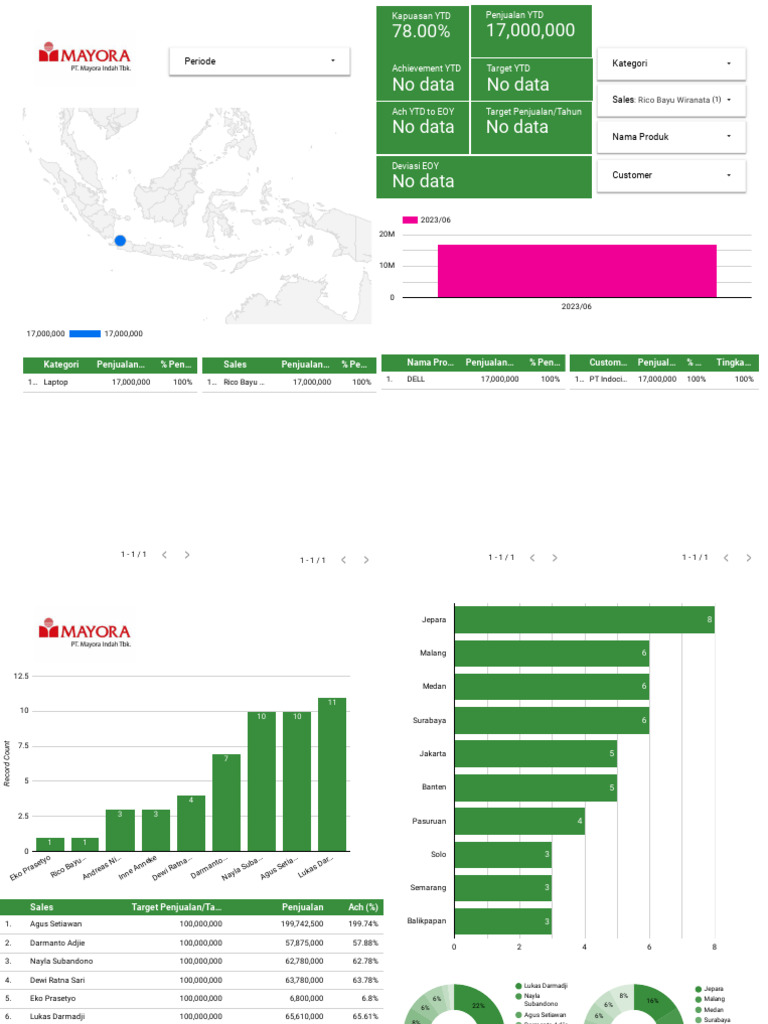Click the Target Penjualan/Tahun scorecard
768x1024 pixels.
(531, 128)
